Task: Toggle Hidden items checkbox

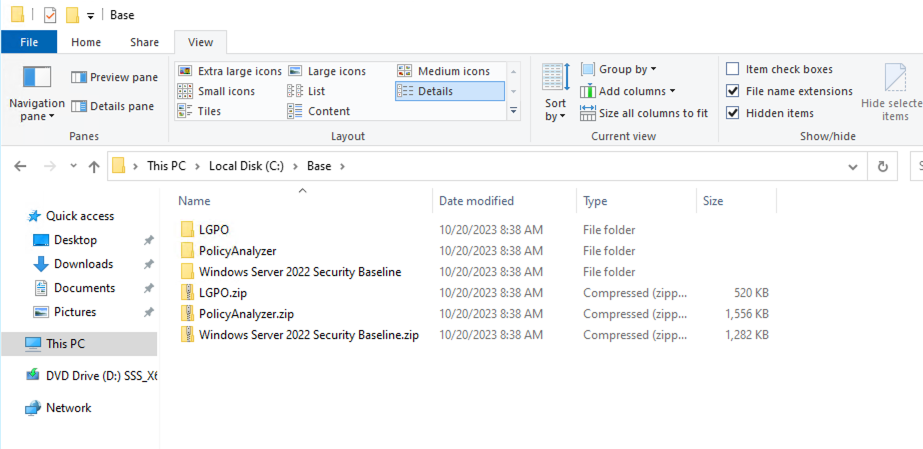Action: click(x=732, y=113)
